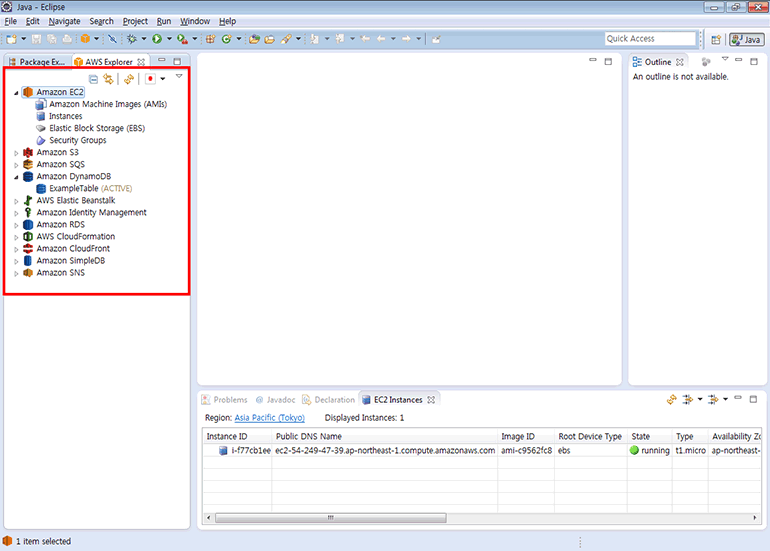
Task: Click the Quick Access search field
Action: [649, 39]
